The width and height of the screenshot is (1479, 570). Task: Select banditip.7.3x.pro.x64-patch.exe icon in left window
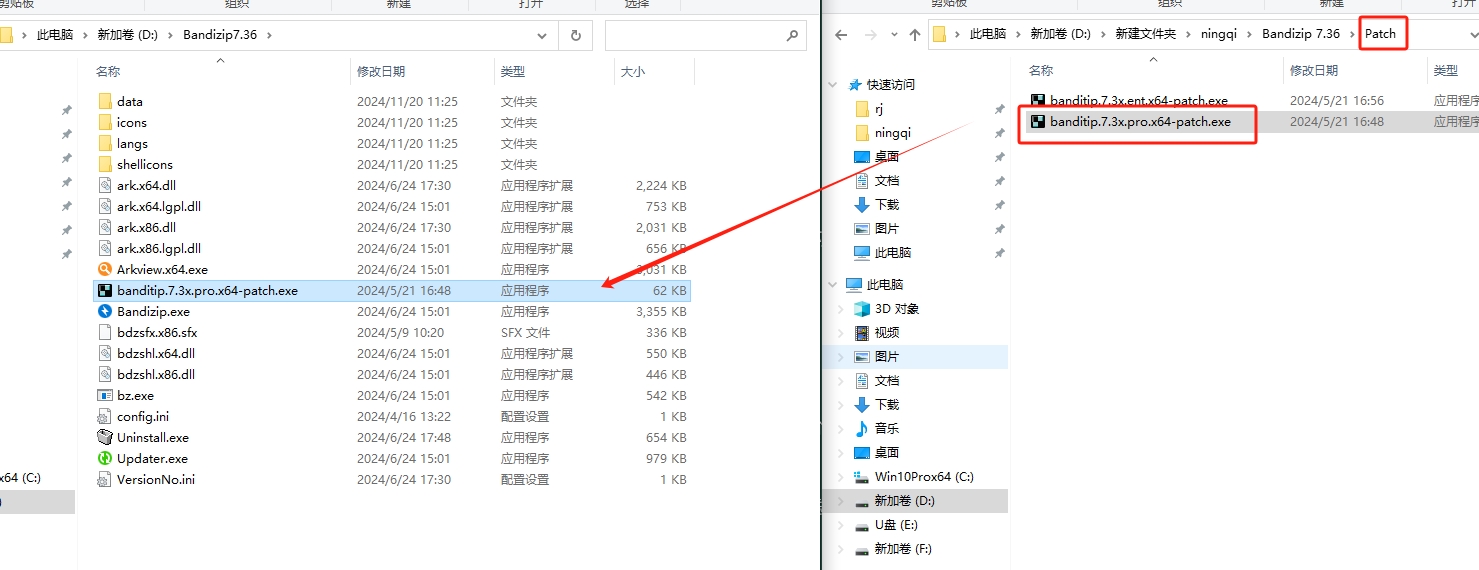(x=106, y=290)
